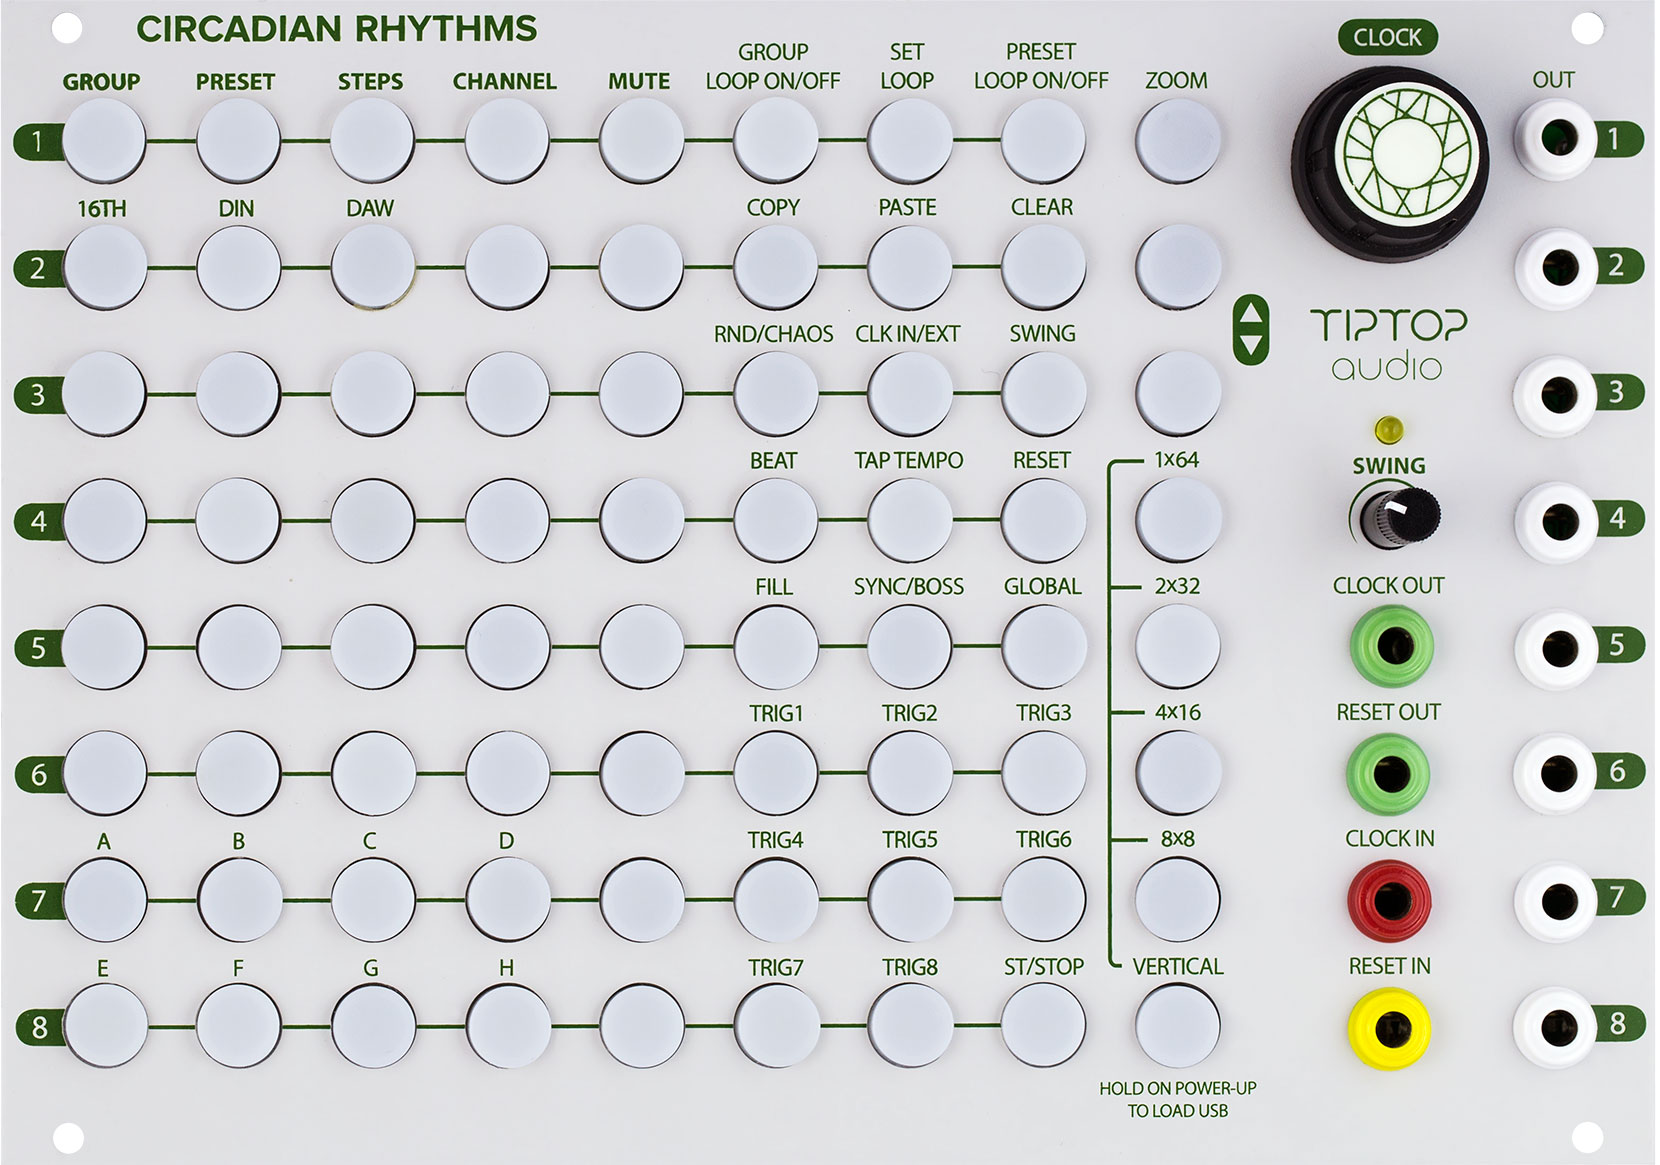Viewport: 1660px width, 1165px height.
Task: Select the button labeled C in row 7
Action: point(372,900)
